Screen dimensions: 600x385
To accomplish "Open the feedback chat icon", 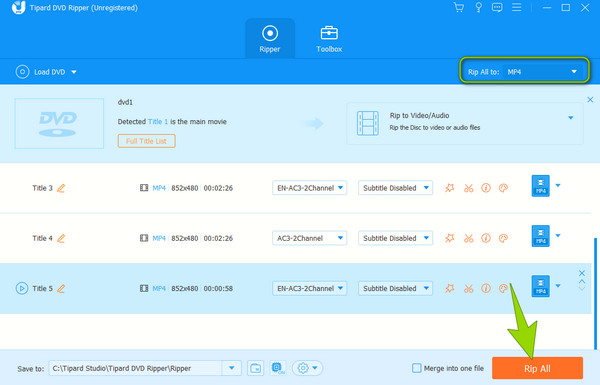I will click(497, 8).
